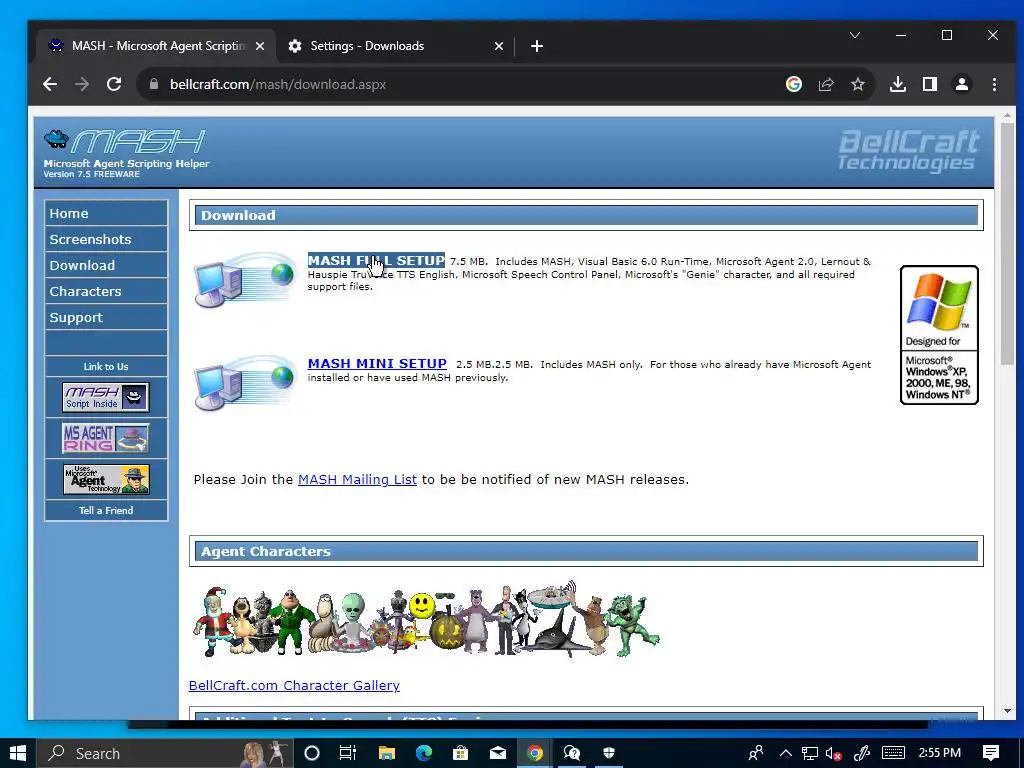
Task: Open Screenshots in the MASH sidebar
Action: click(106, 240)
